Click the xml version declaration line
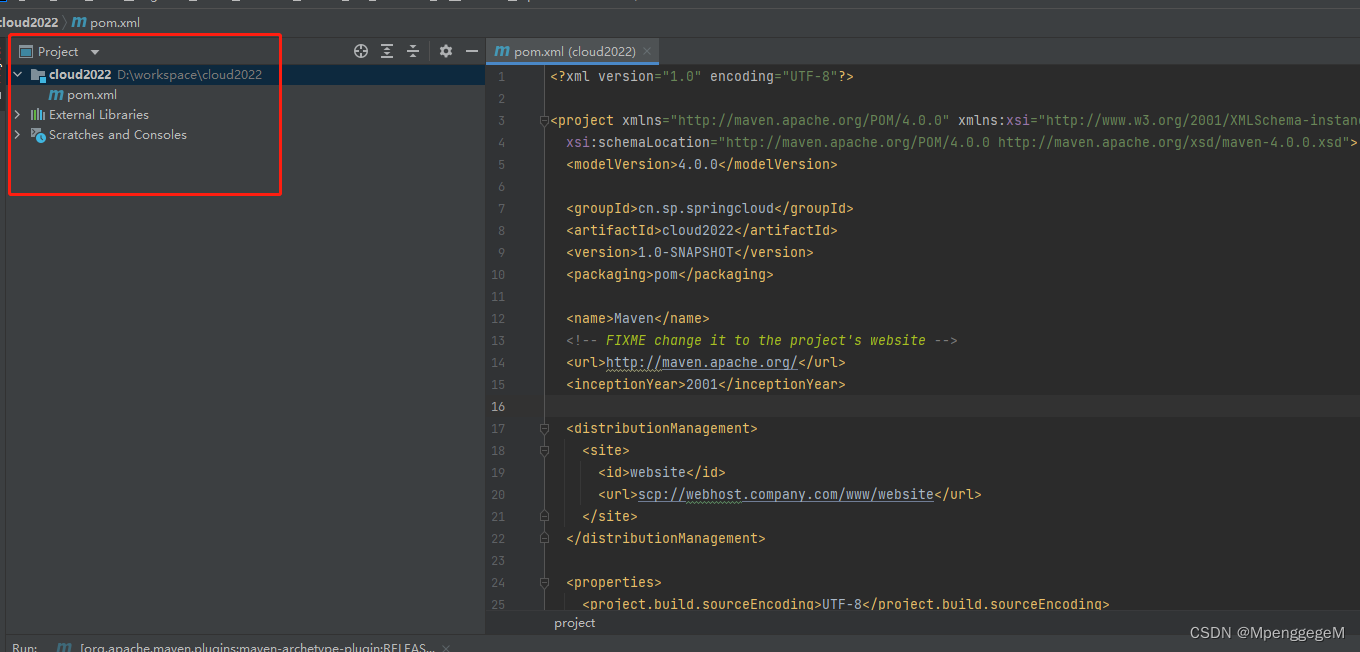 [702, 76]
